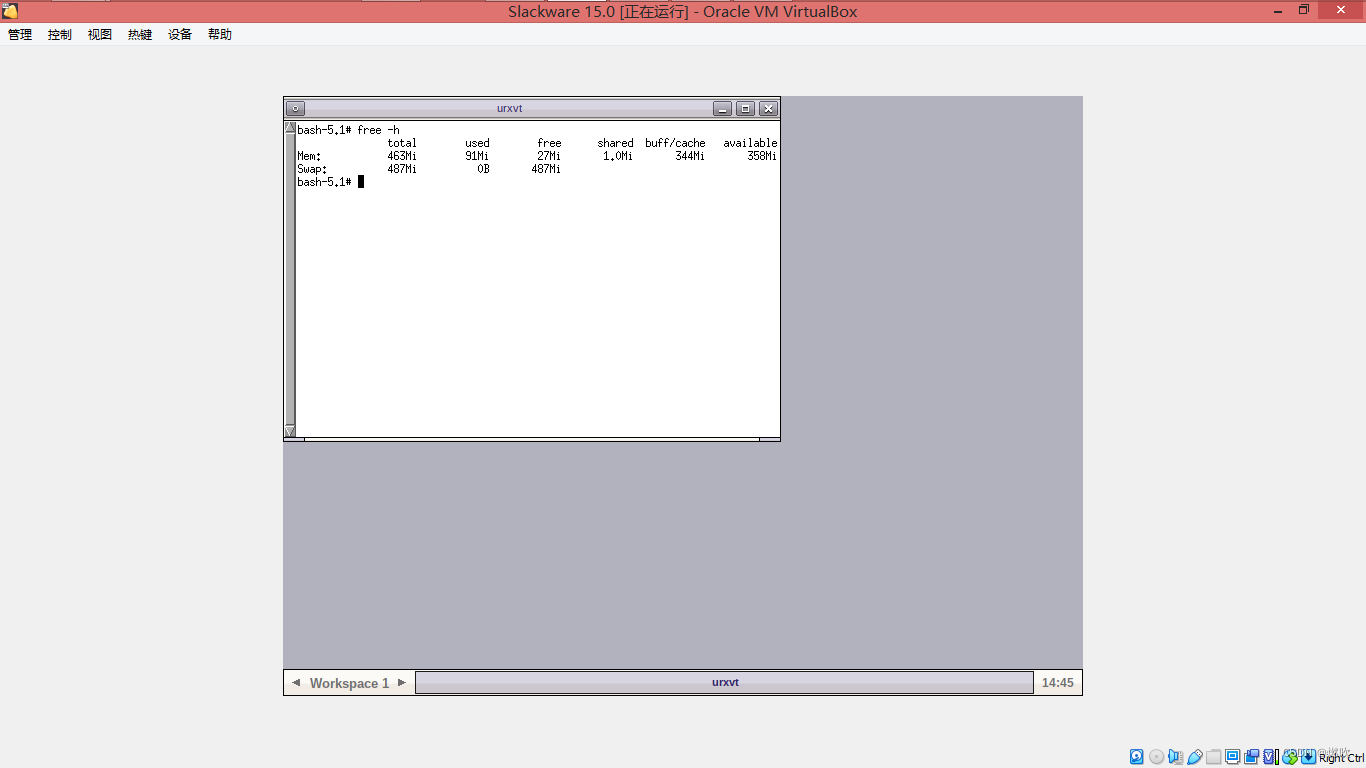Click the 'shared' column header
Image resolution: width=1366 pixels, height=768 pixels.
[x=615, y=143]
